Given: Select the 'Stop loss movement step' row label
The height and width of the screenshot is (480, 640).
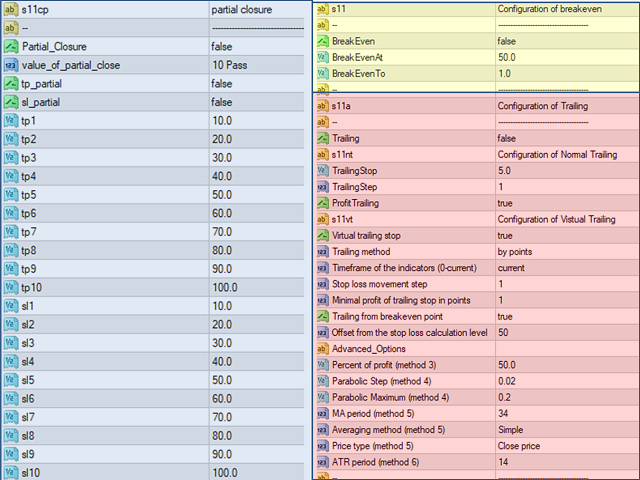Looking at the screenshot, I should coord(379,284).
